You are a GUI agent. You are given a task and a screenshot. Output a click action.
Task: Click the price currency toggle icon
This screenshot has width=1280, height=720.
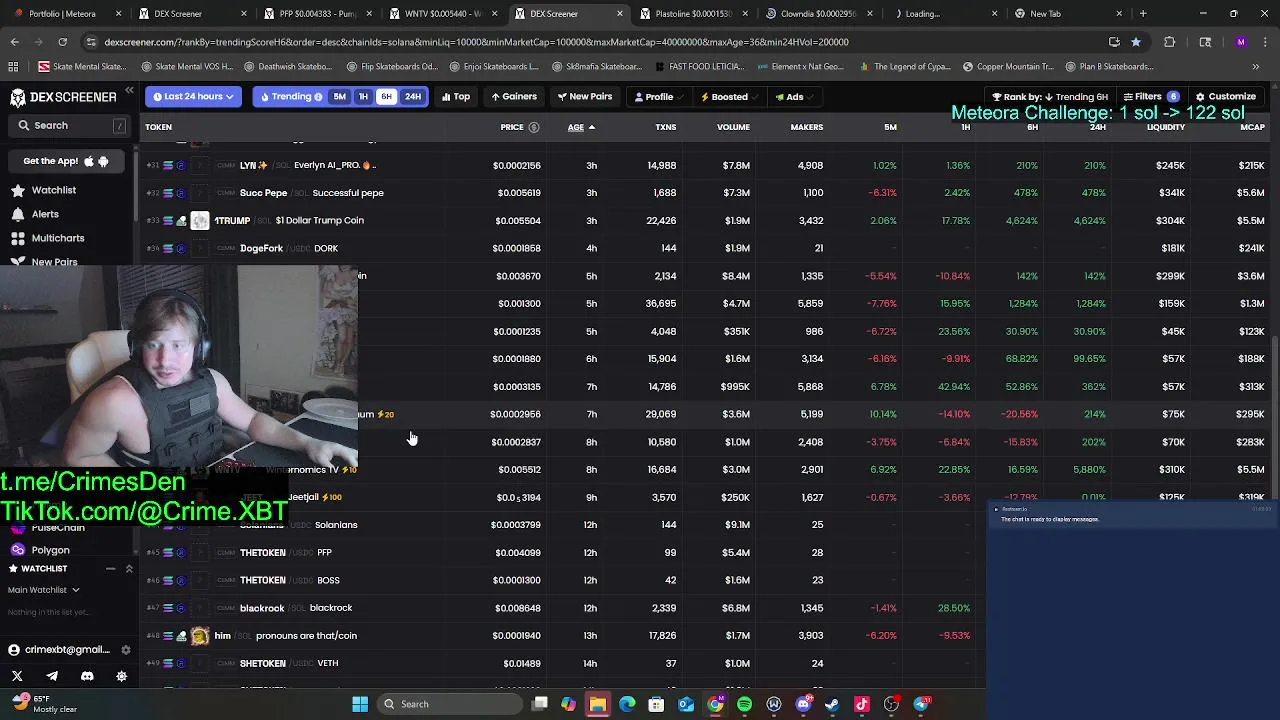click(x=534, y=127)
